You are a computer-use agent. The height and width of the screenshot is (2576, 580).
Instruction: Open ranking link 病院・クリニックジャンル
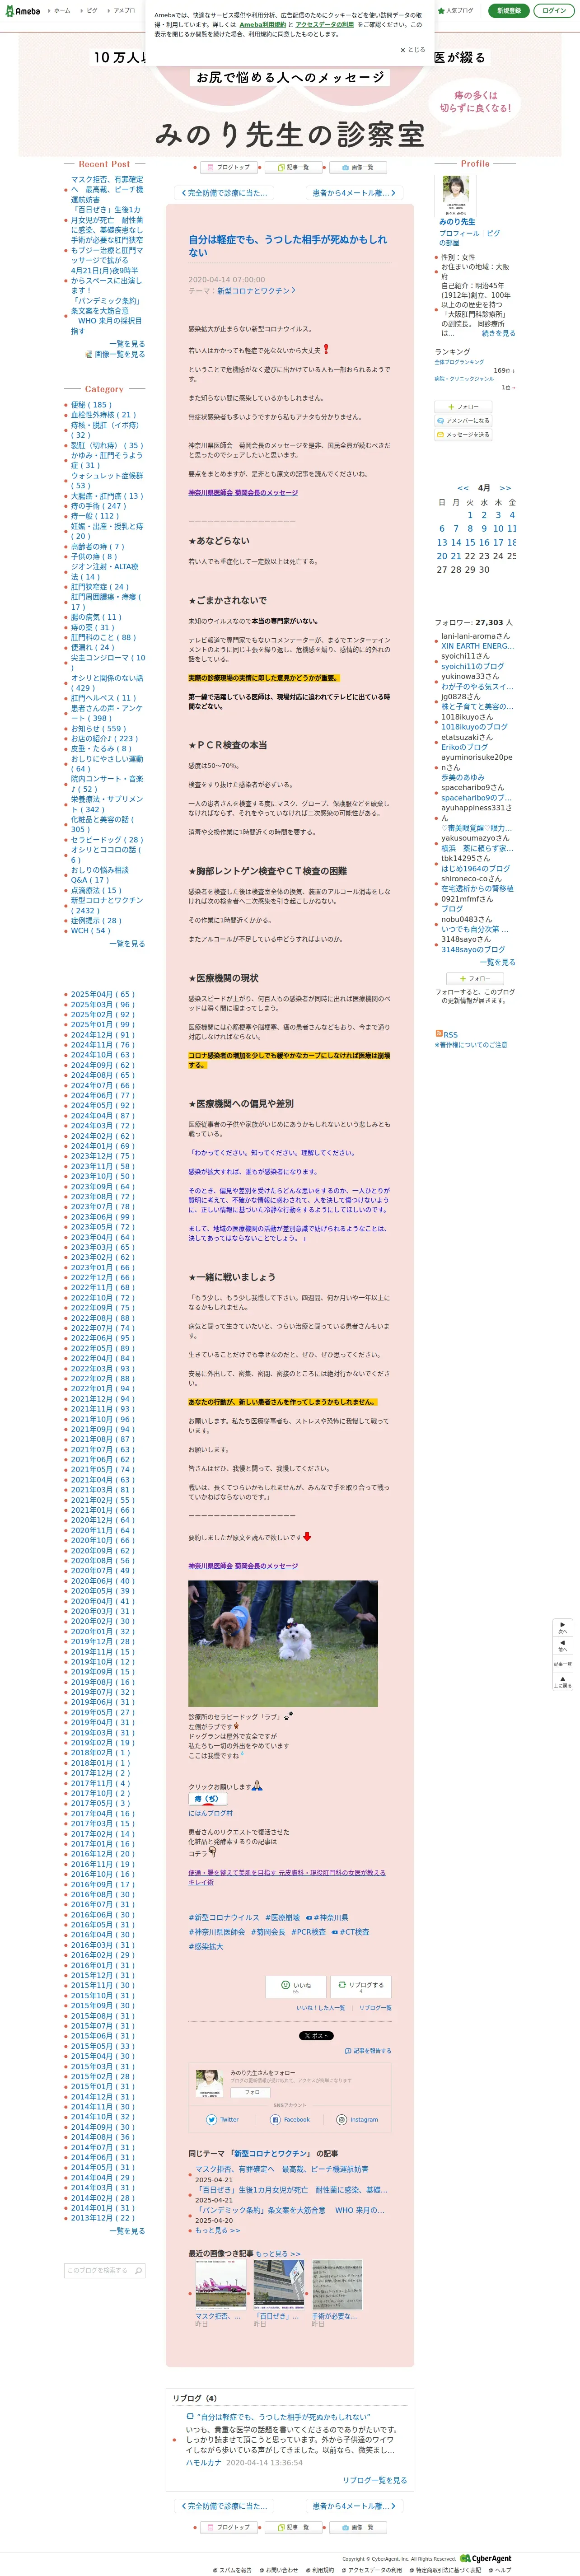click(464, 378)
